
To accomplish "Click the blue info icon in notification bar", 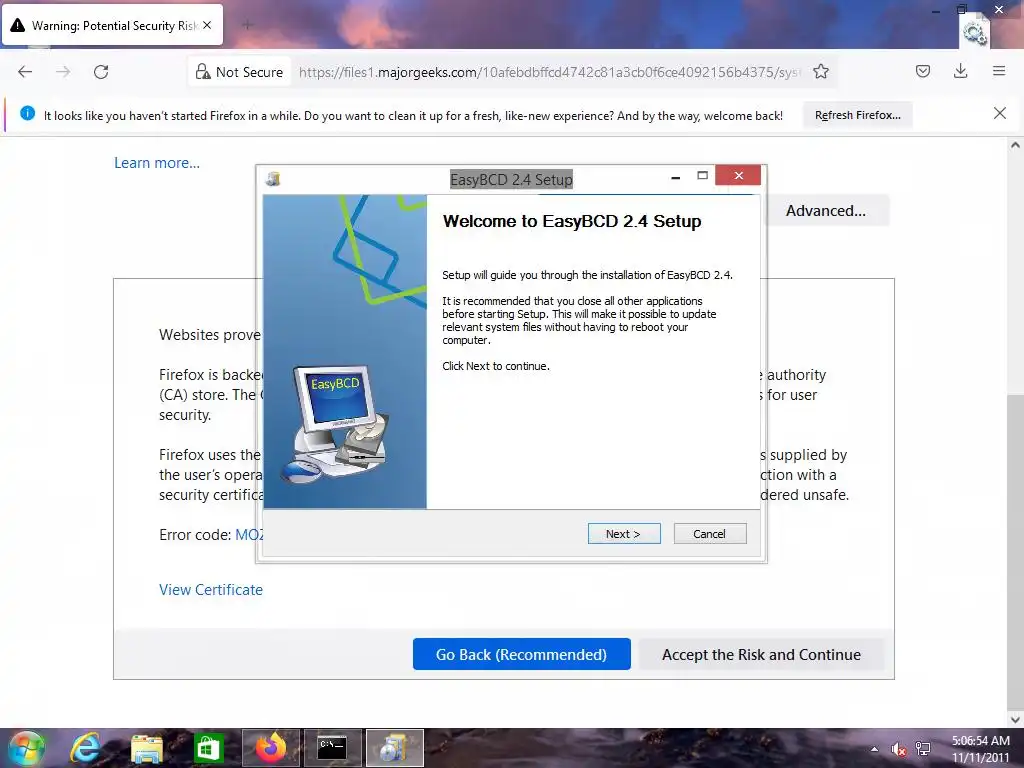I will [27, 113].
